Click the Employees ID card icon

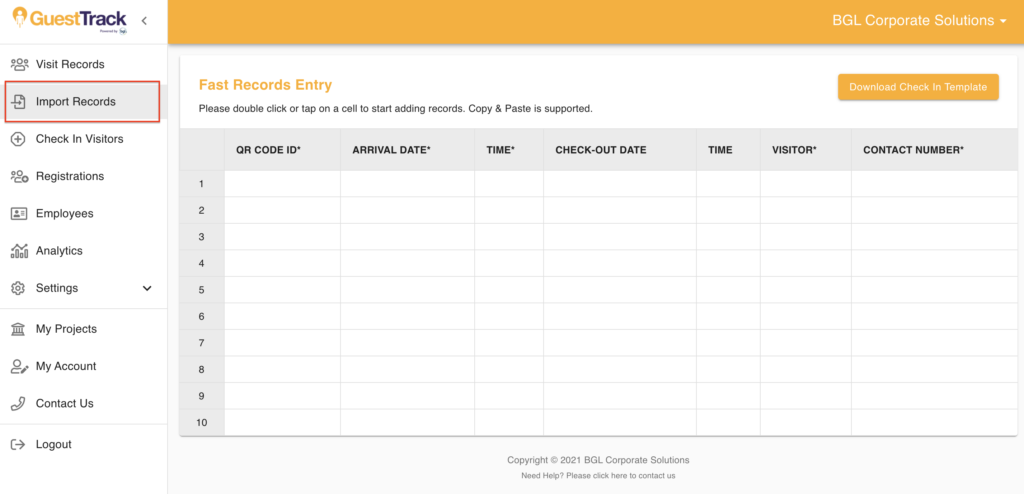(x=19, y=214)
